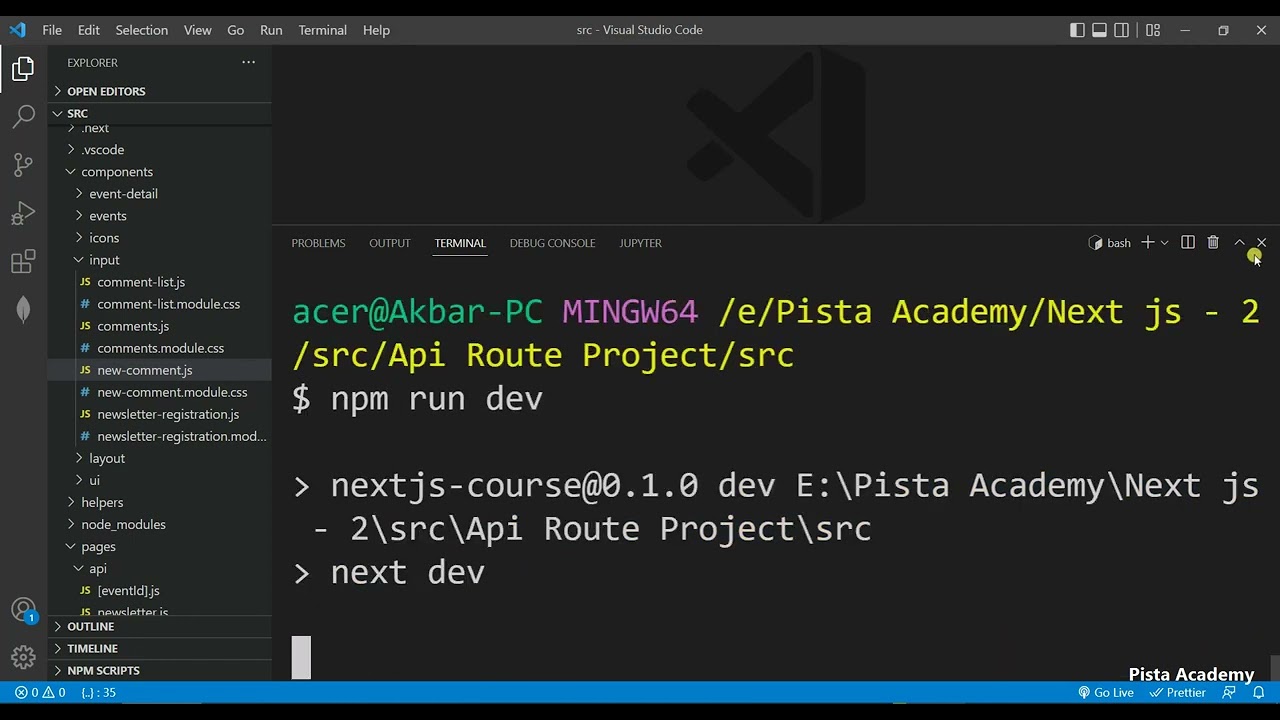This screenshot has height=720, width=1280.
Task: Switch to the Jupyter tab
Action: point(640,243)
